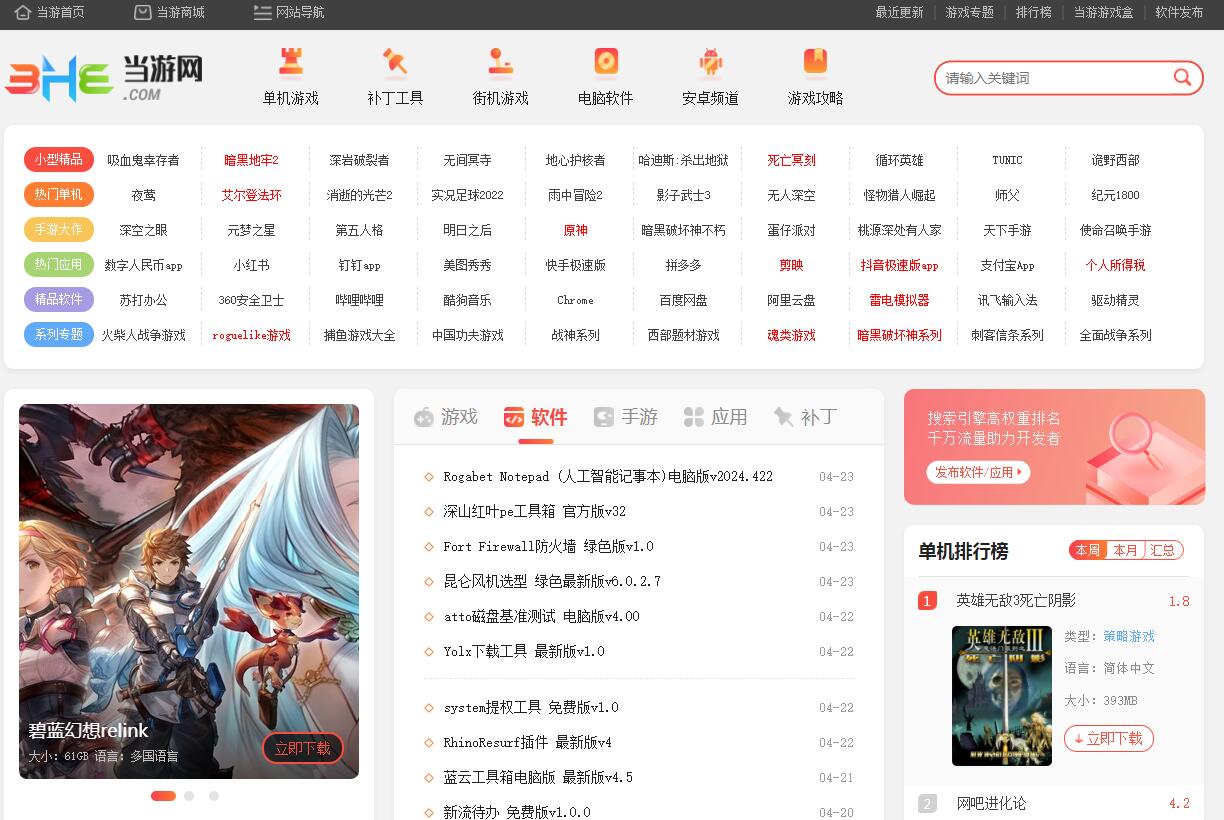Open 最近更新 in the top bar
Image resolution: width=1224 pixels, height=820 pixels.
[x=899, y=13]
